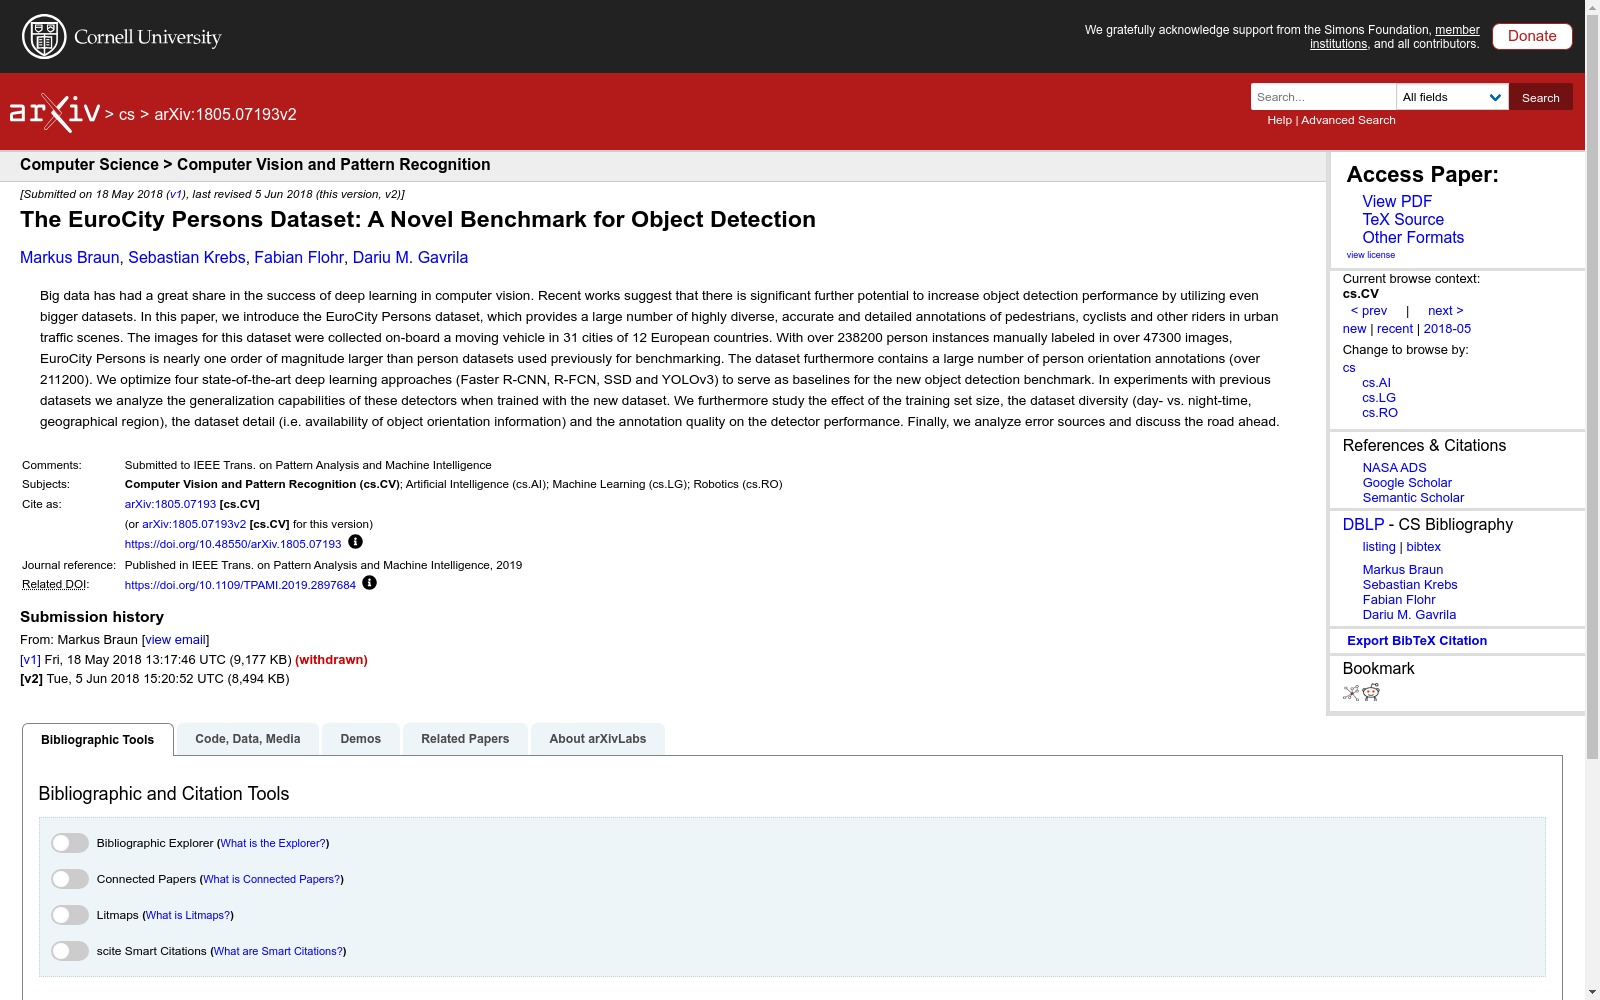Go to next paper with next link
Viewport: 1600px width, 1000px height.
1446,311
